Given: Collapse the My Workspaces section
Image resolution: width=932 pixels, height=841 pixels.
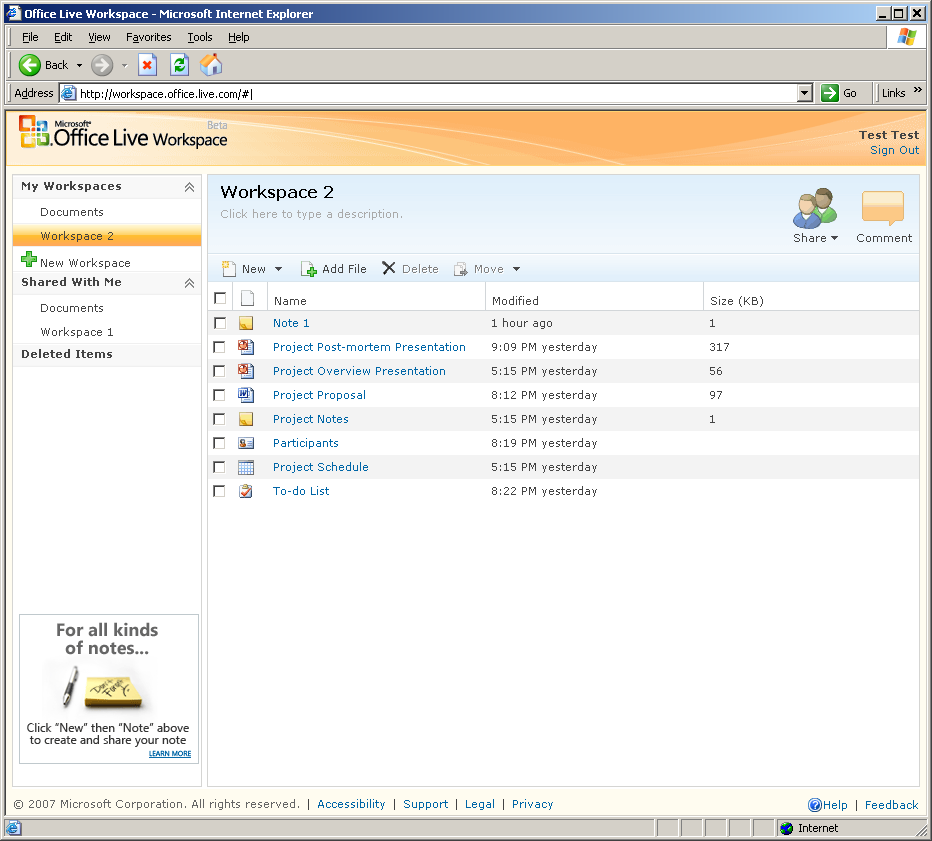Looking at the screenshot, I should click(x=189, y=187).
